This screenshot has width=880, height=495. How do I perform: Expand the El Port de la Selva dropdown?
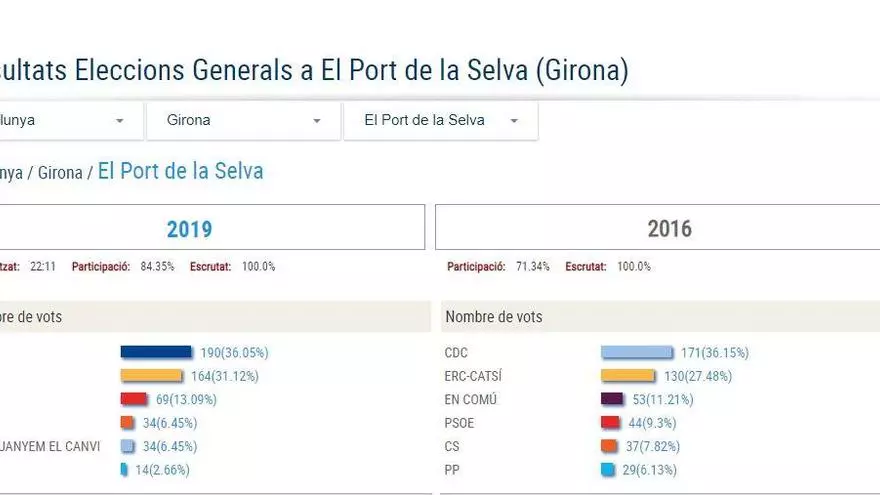click(x=441, y=120)
